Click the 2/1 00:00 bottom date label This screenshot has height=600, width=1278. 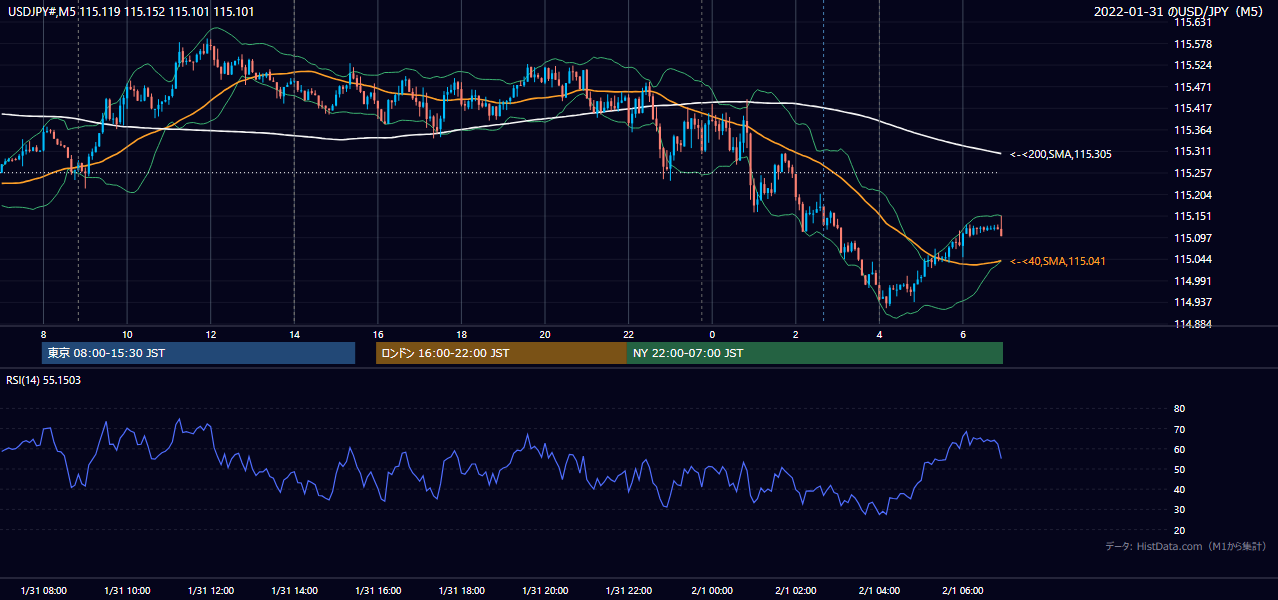coord(712,591)
